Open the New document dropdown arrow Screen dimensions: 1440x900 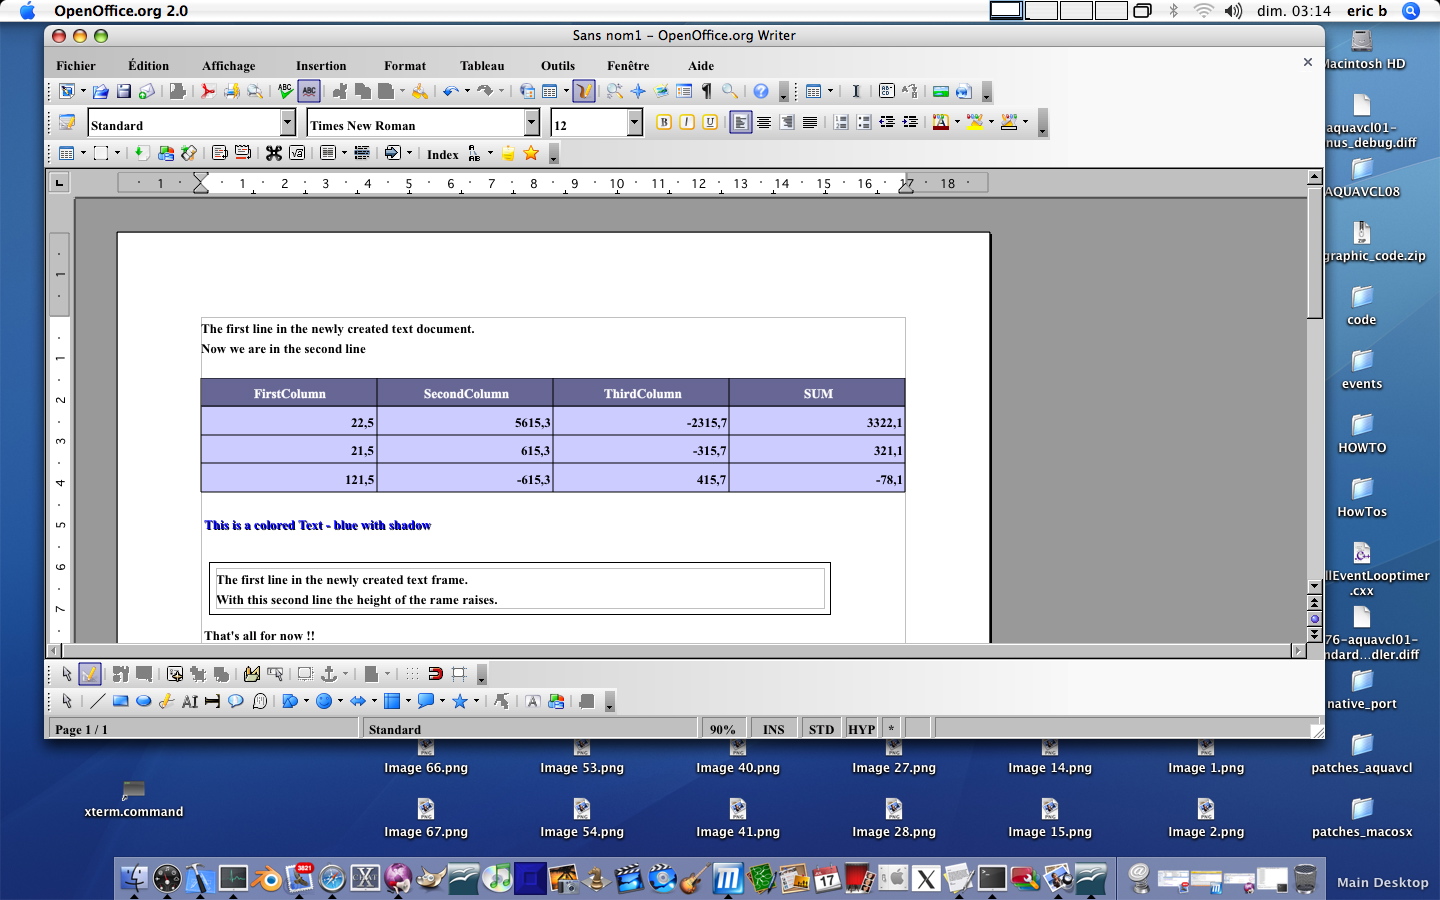(x=83, y=92)
